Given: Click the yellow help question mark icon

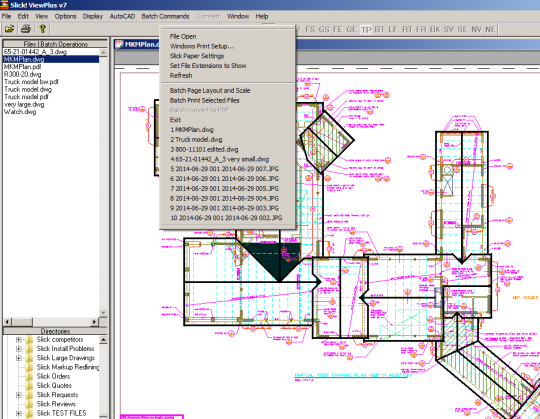Looking at the screenshot, I should [42, 29].
